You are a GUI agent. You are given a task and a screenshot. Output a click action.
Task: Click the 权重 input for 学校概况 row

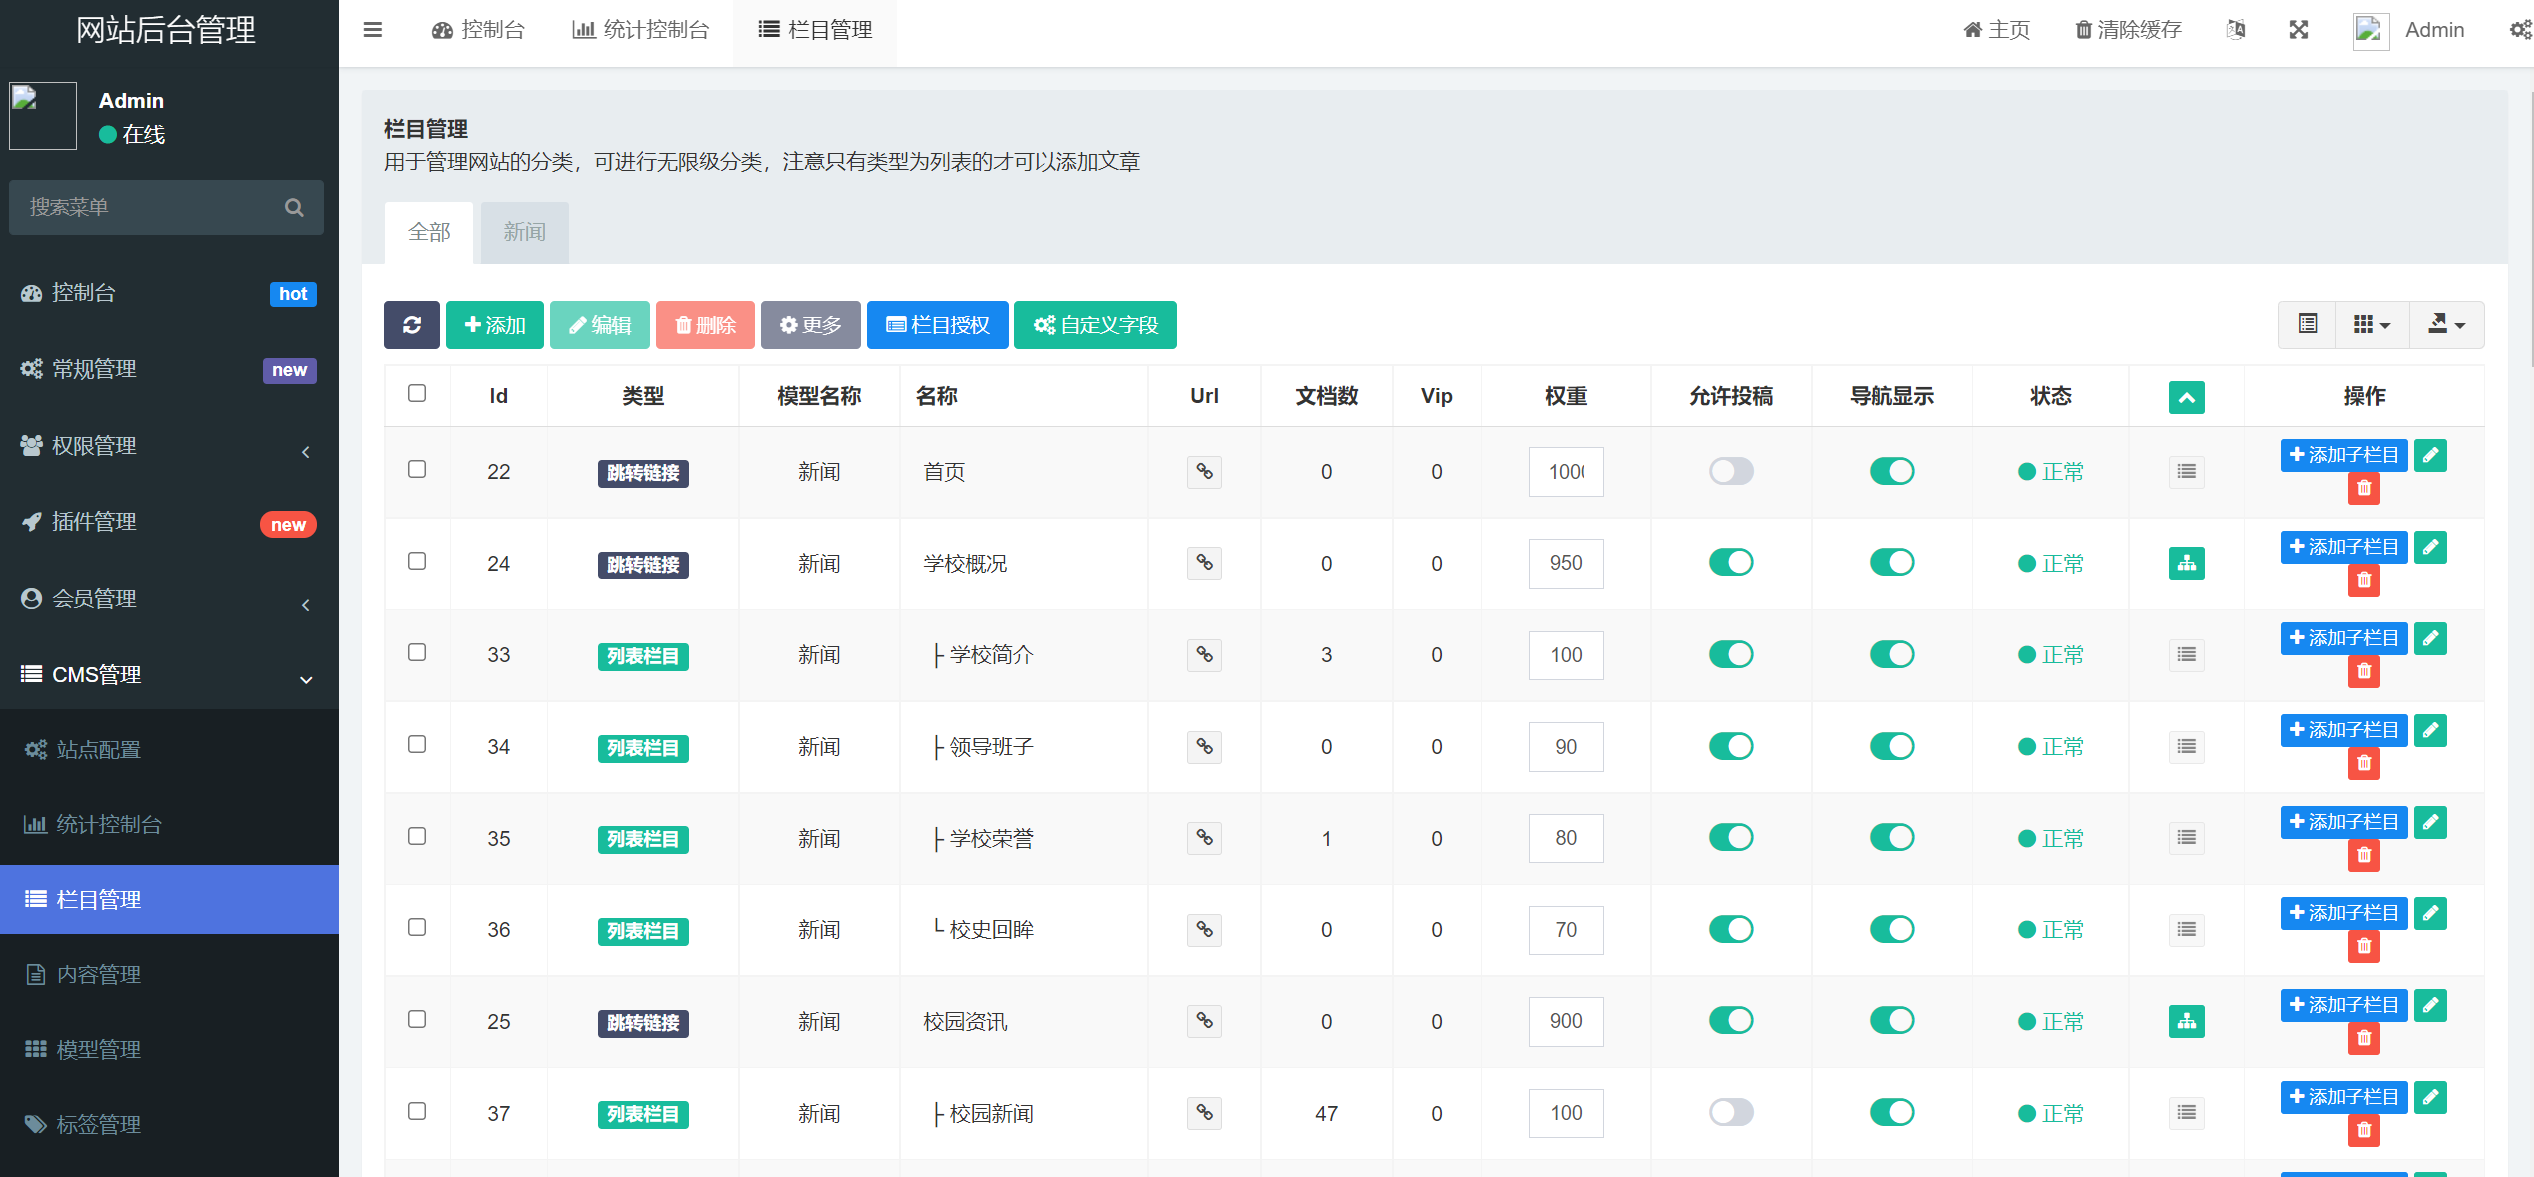[1566, 563]
